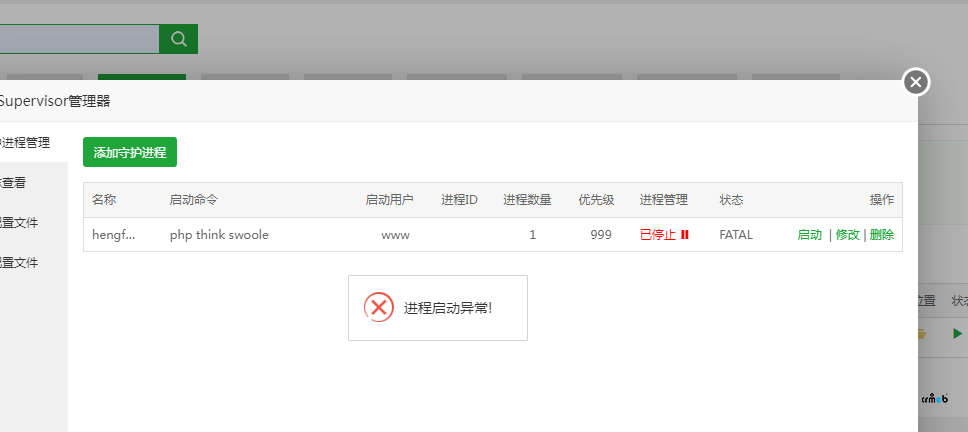Click 删除 link for the process row
Image resolution: width=968 pixels, height=432 pixels.
coord(882,235)
